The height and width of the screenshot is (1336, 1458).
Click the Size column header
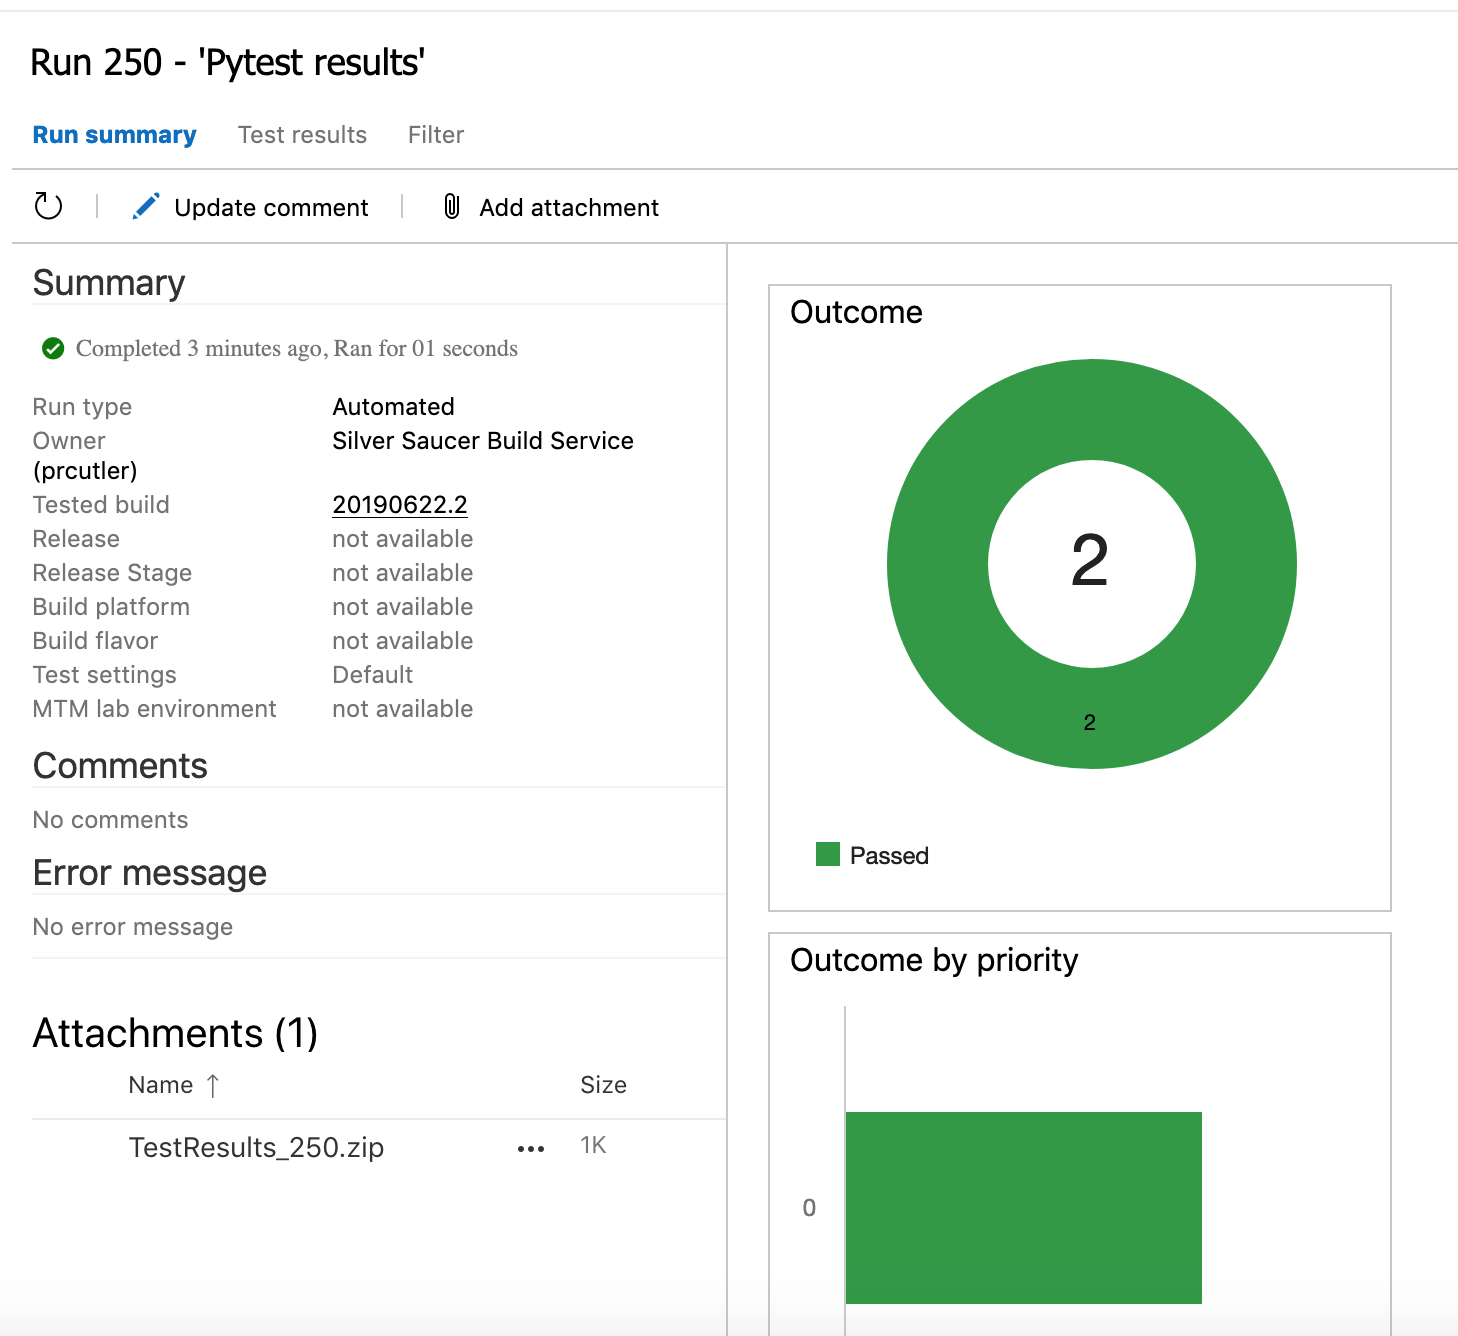[x=603, y=1085]
